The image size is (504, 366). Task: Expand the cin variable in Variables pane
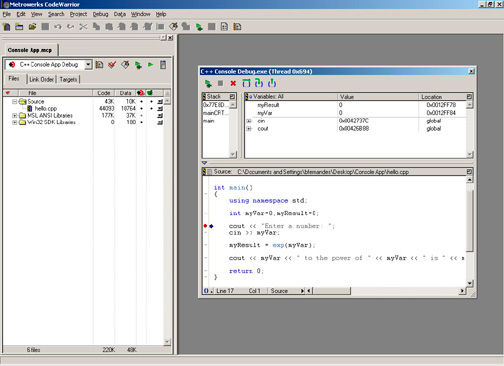click(249, 121)
